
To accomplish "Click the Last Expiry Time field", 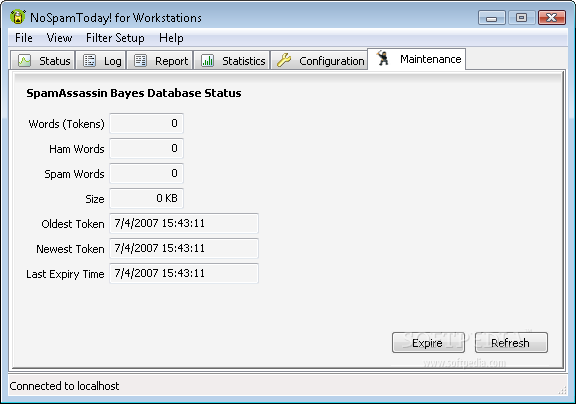I will pos(184,273).
